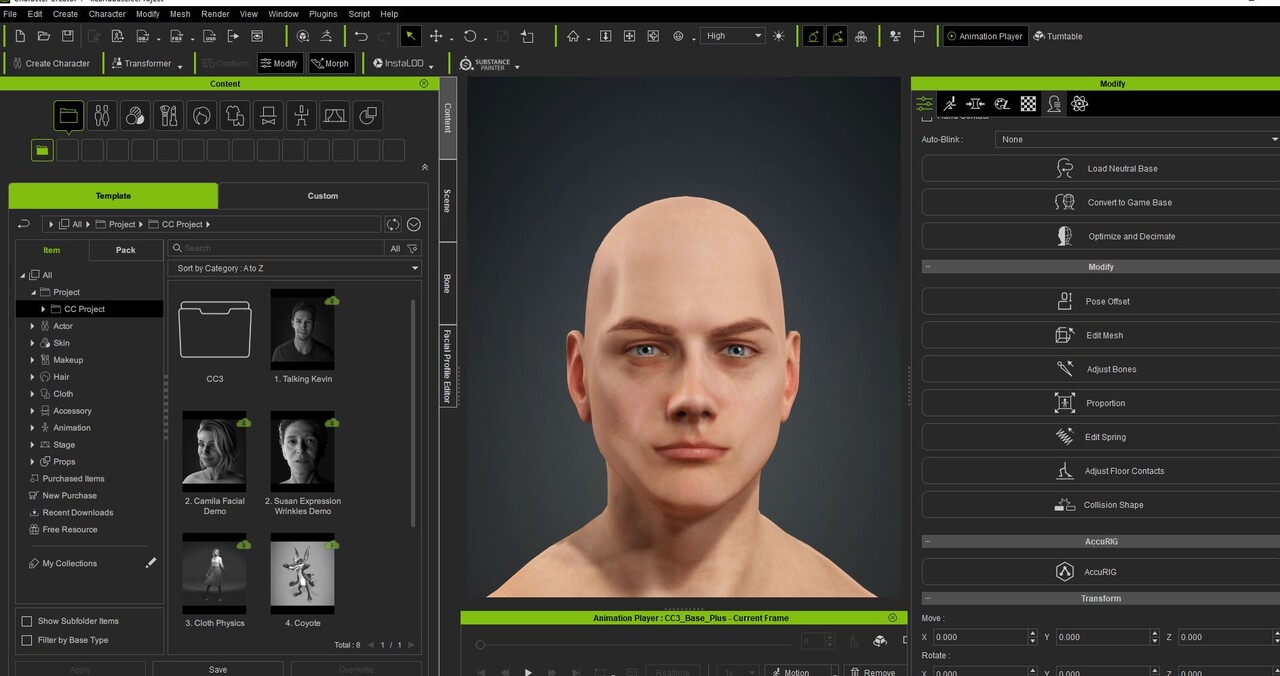Click the Adjust Bones button
Image resolution: width=1280 pixels, height=676 pixels.
[x=1100, y=369]
